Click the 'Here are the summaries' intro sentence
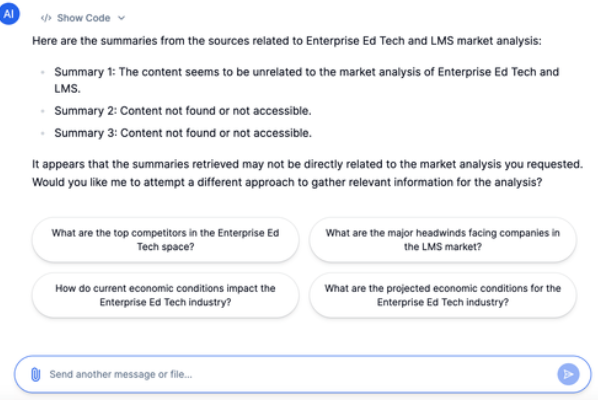Image resolution: width=598 pixels, height=400 pixels. point(287,41)
